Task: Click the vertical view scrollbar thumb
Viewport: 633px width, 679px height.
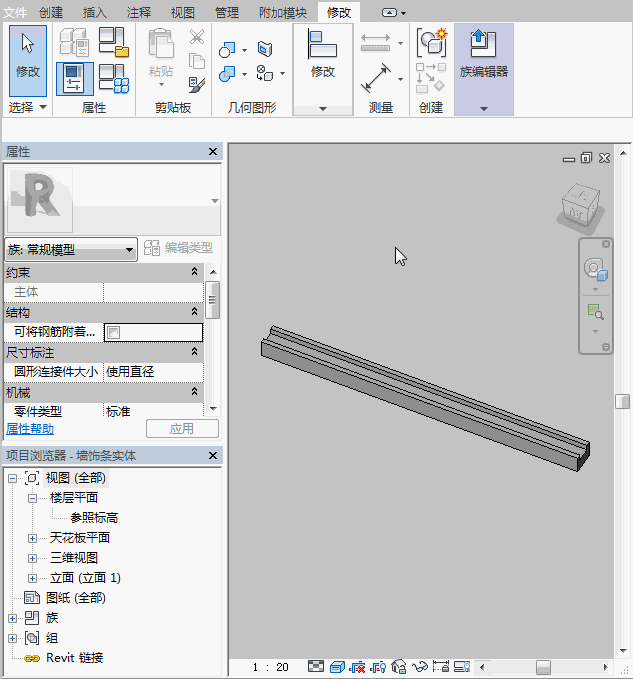Action: (x=623, y=401)
